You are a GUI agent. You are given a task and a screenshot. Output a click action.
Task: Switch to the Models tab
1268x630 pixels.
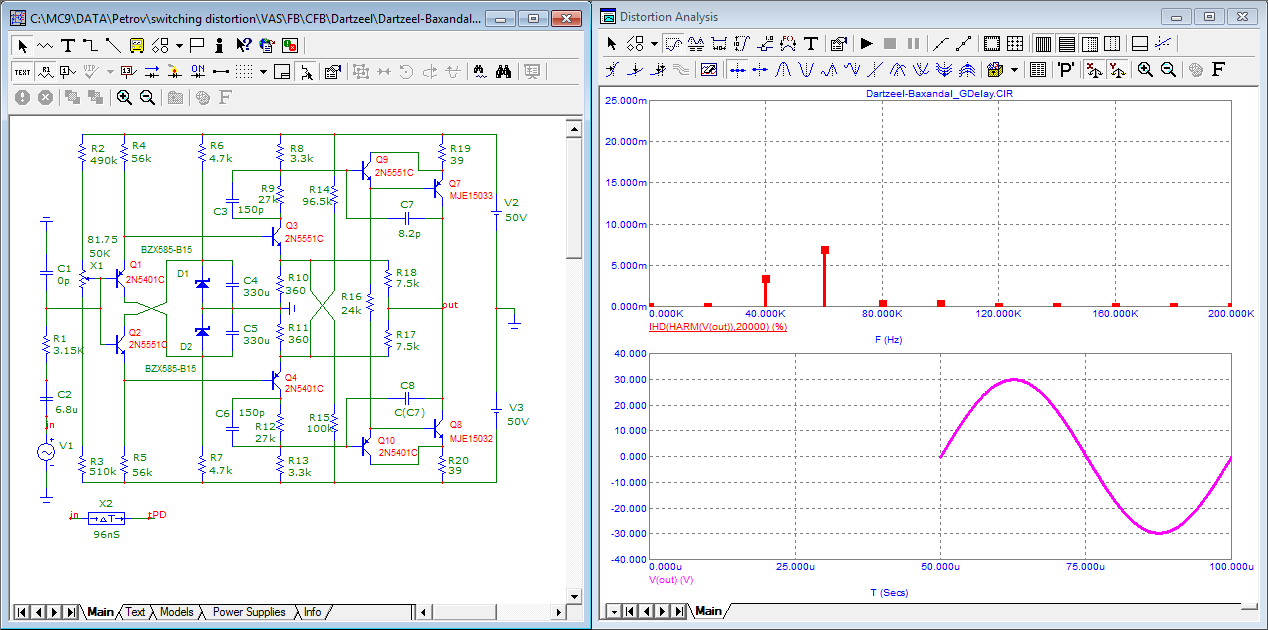pyautogui.click(x=176, y=612)
